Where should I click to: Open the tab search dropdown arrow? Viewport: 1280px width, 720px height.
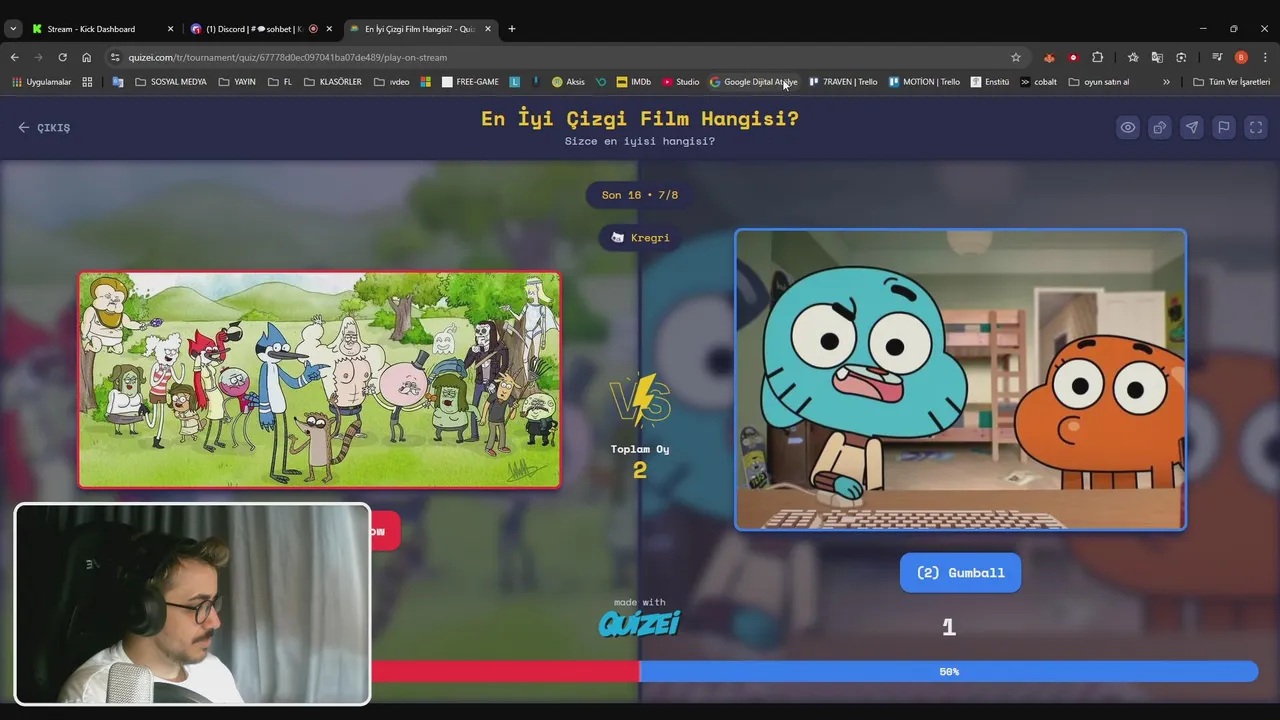12,29
